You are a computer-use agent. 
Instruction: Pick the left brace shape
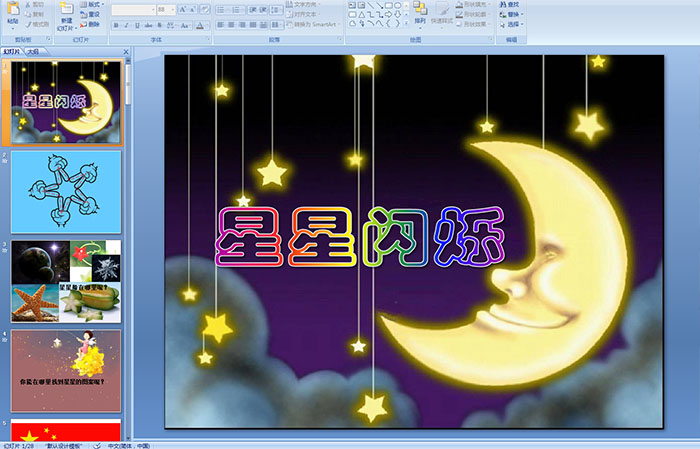coord(388,23)
